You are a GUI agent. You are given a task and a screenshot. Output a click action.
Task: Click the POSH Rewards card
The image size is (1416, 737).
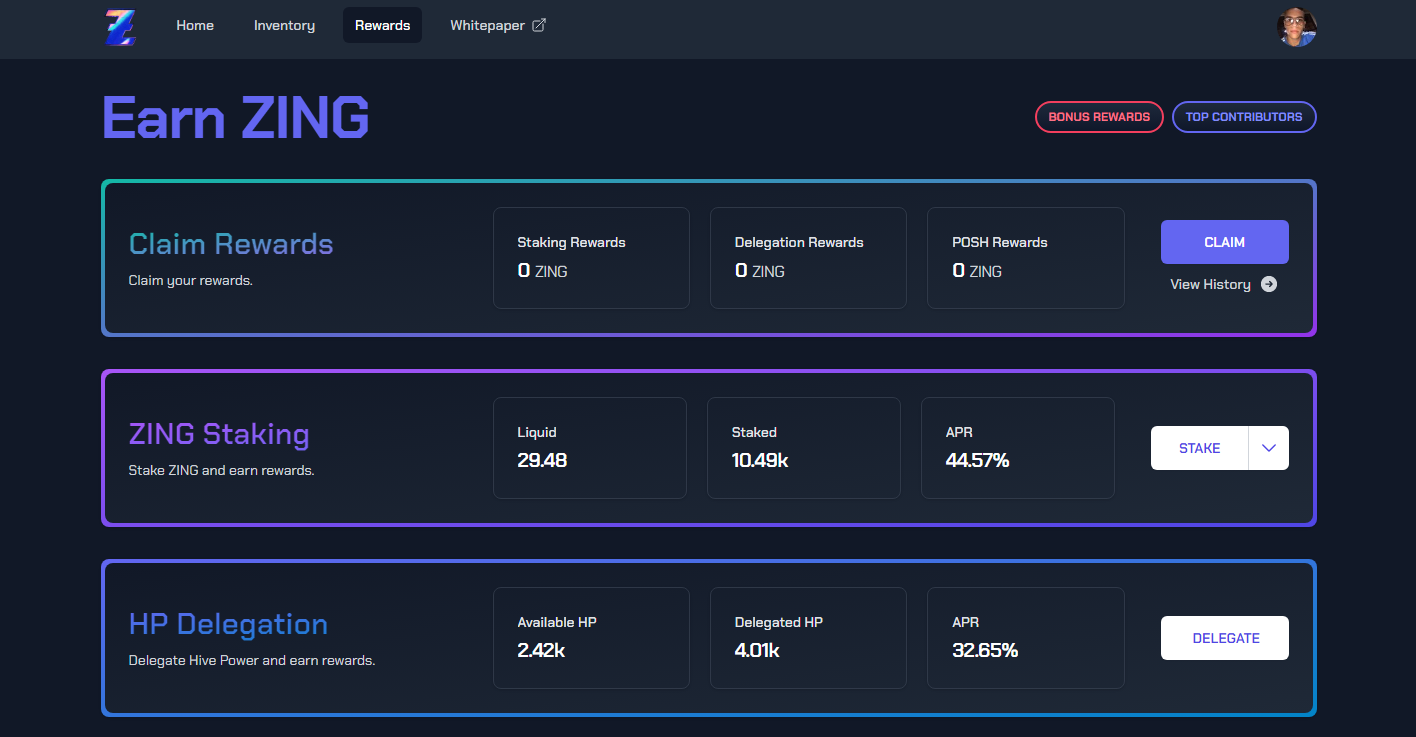[x=1026, y=258]
